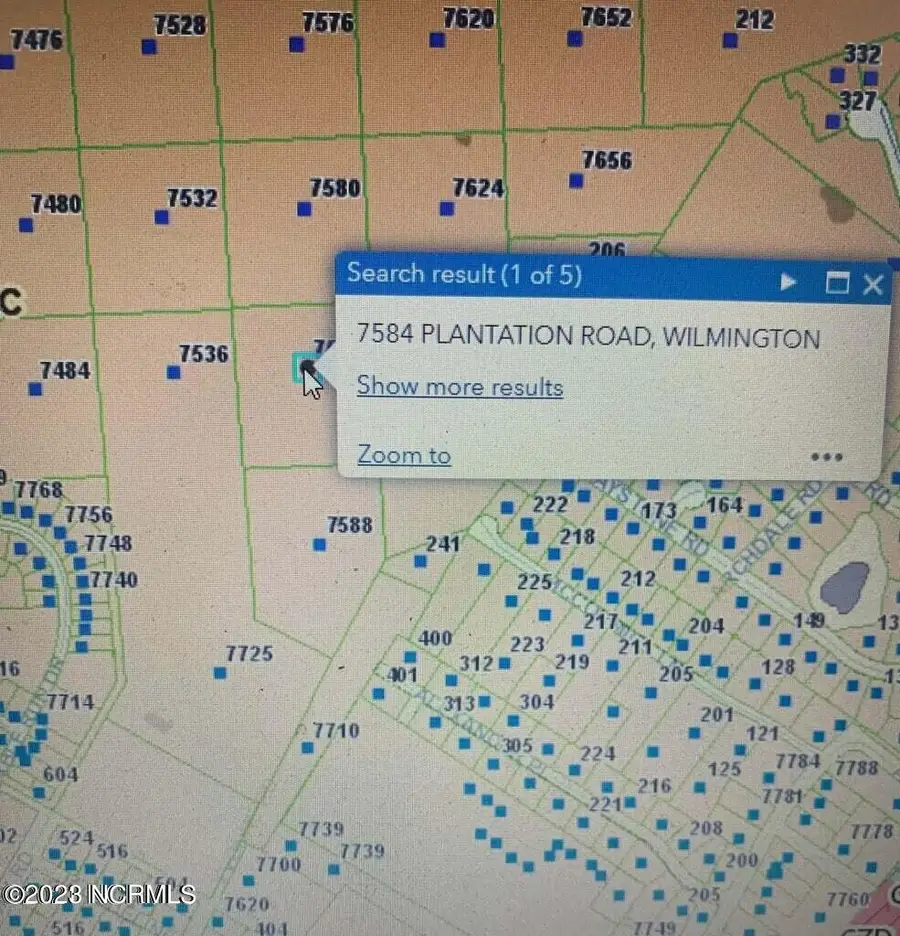Go to next search result arrow
This screenshot has height=936, width=900.
click(x=788, y=283)
